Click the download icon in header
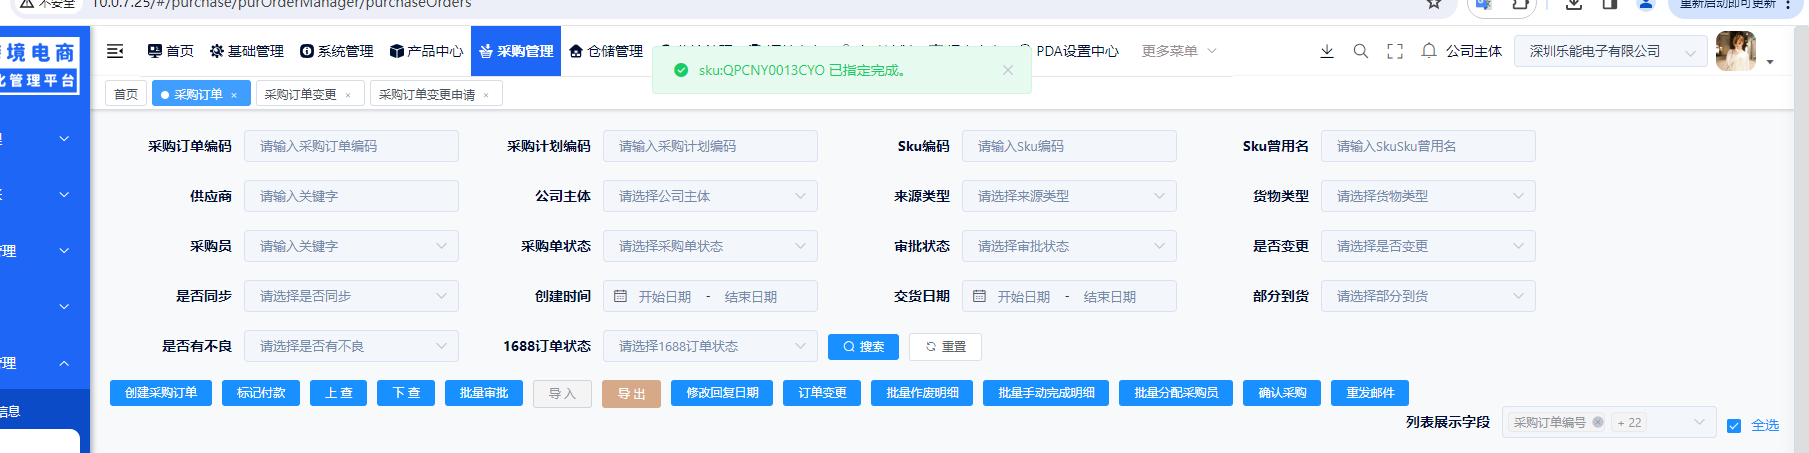Viewport: 1809px width, 453px height. click(x=1327, y=51)
